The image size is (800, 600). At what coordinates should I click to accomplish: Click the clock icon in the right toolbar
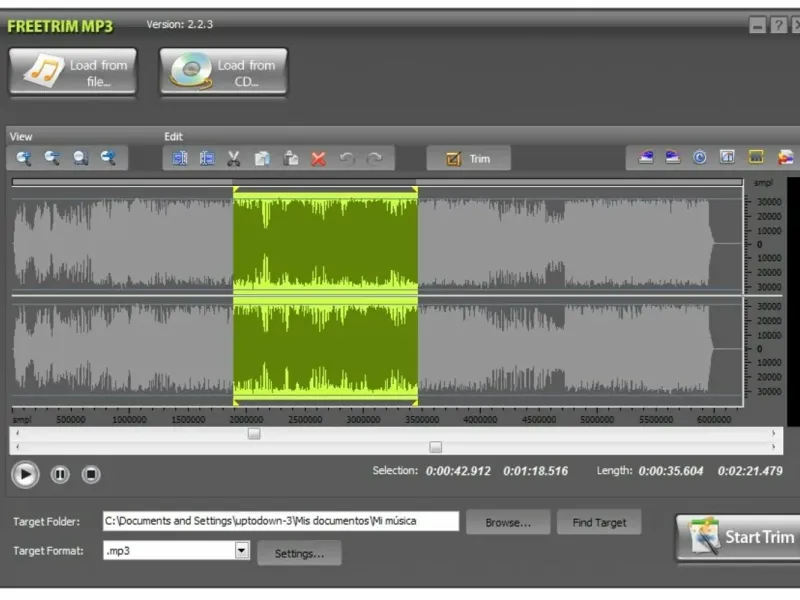pyautogui.click(x=700, y=157)
